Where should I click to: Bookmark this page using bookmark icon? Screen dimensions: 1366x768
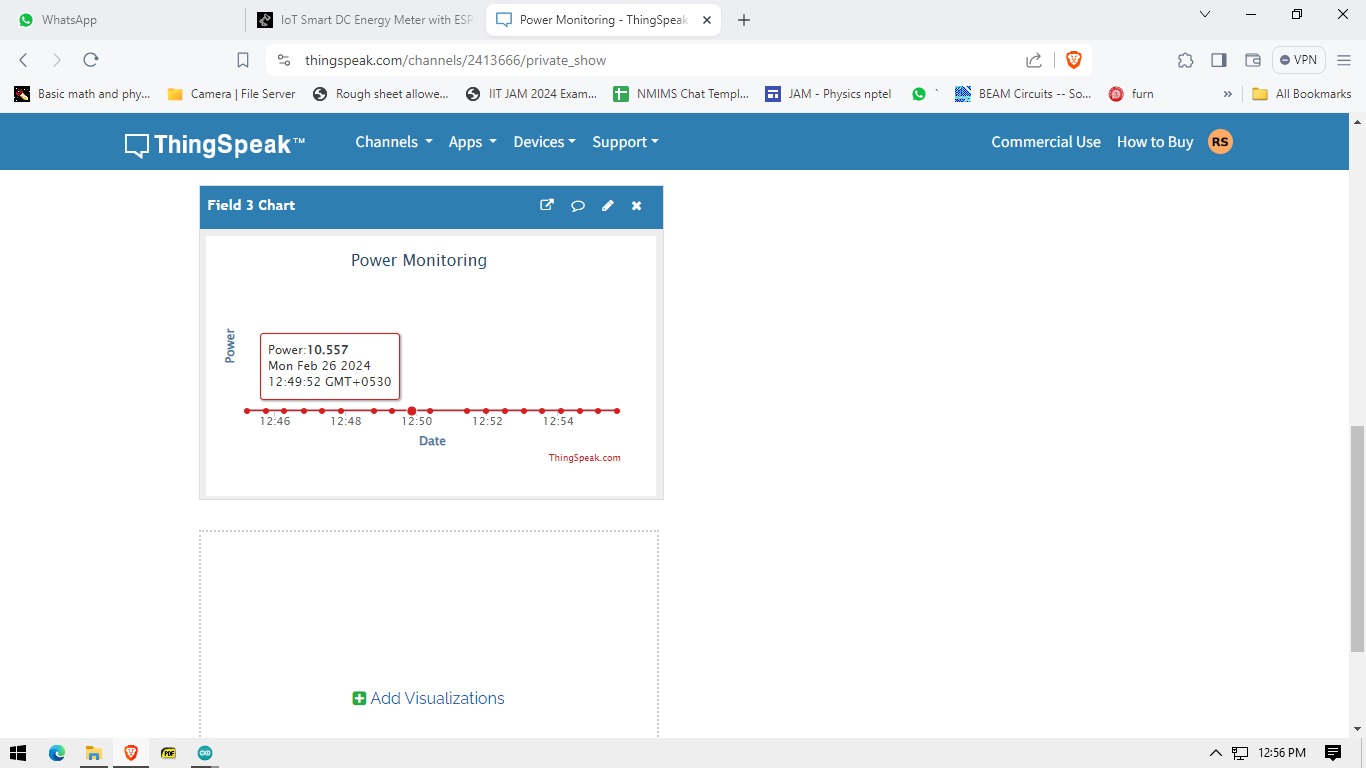click(242, 60)
